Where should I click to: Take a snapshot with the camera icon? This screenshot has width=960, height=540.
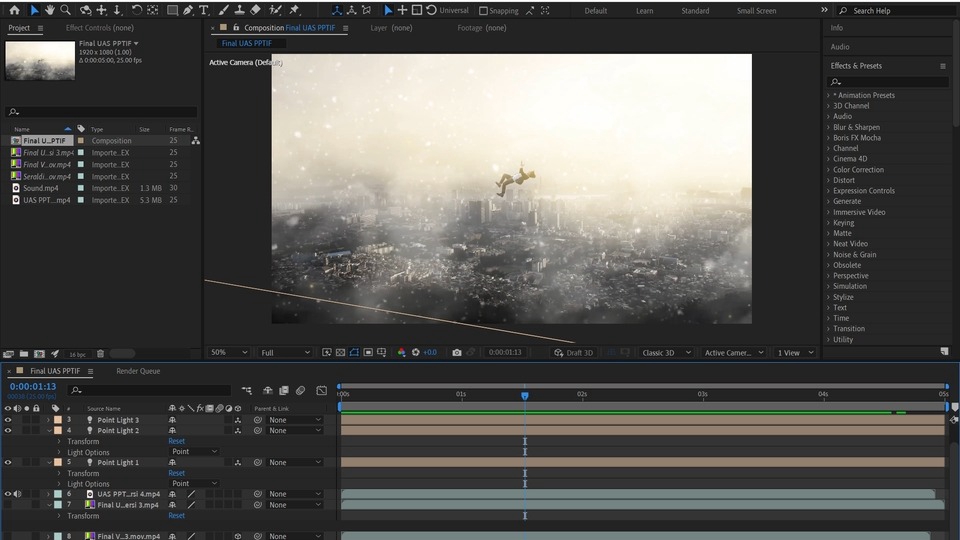coord(457,352)
